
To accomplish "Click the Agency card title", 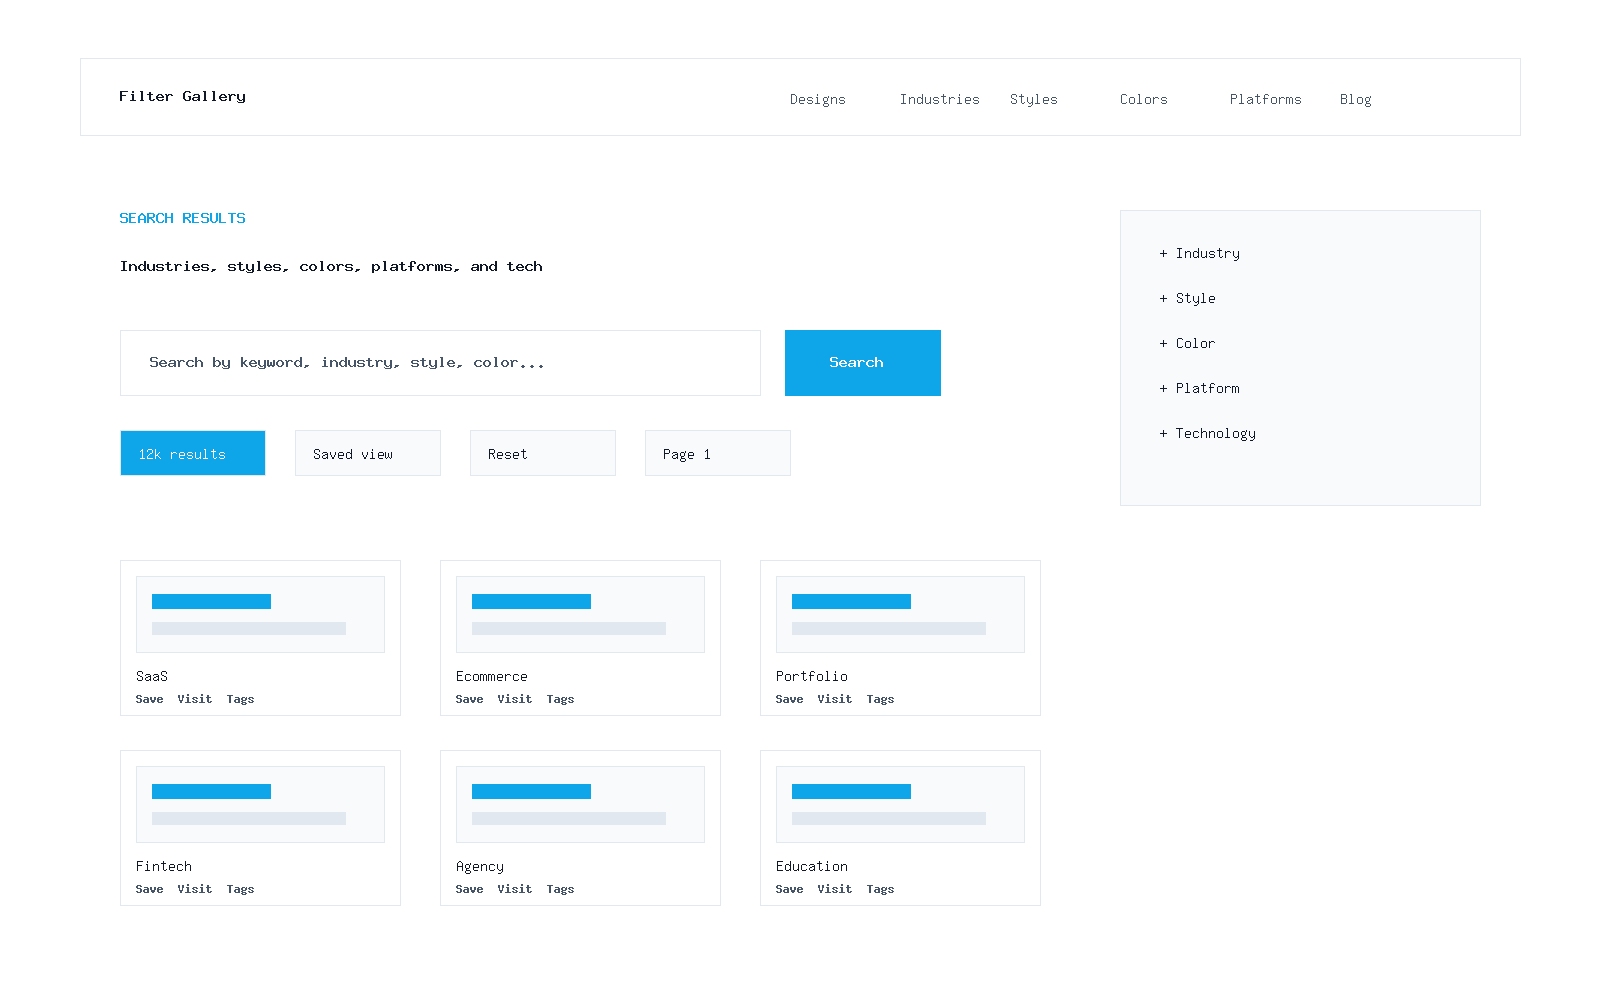I will click(x=479, y=866).
